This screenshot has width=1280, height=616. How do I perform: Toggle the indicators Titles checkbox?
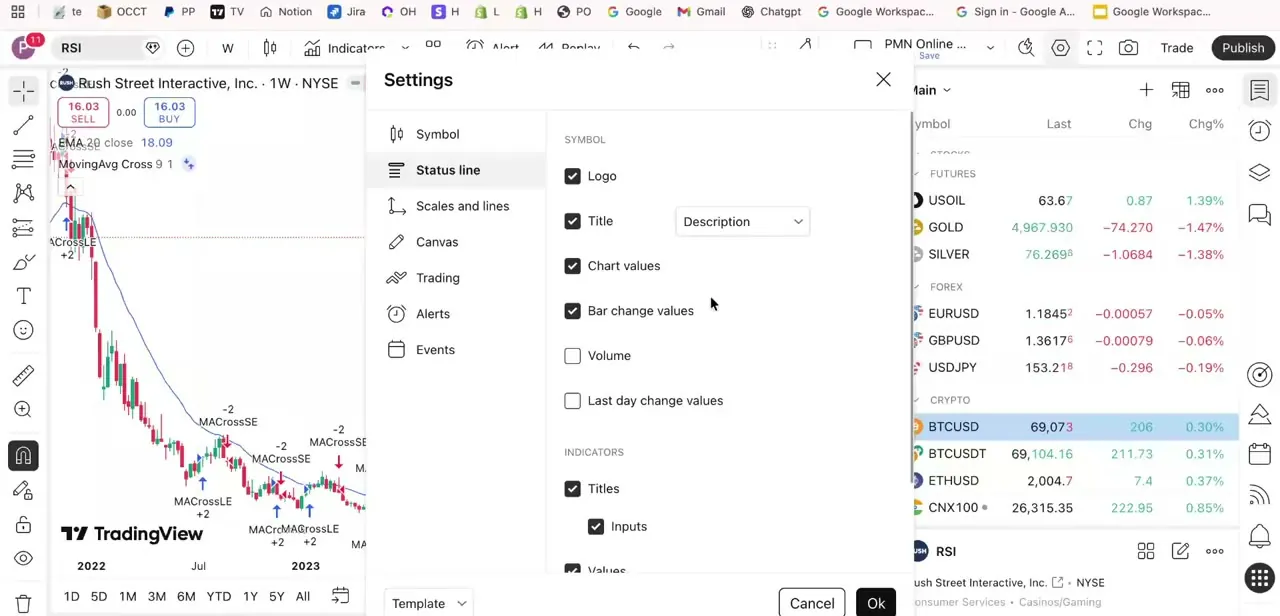572,489
